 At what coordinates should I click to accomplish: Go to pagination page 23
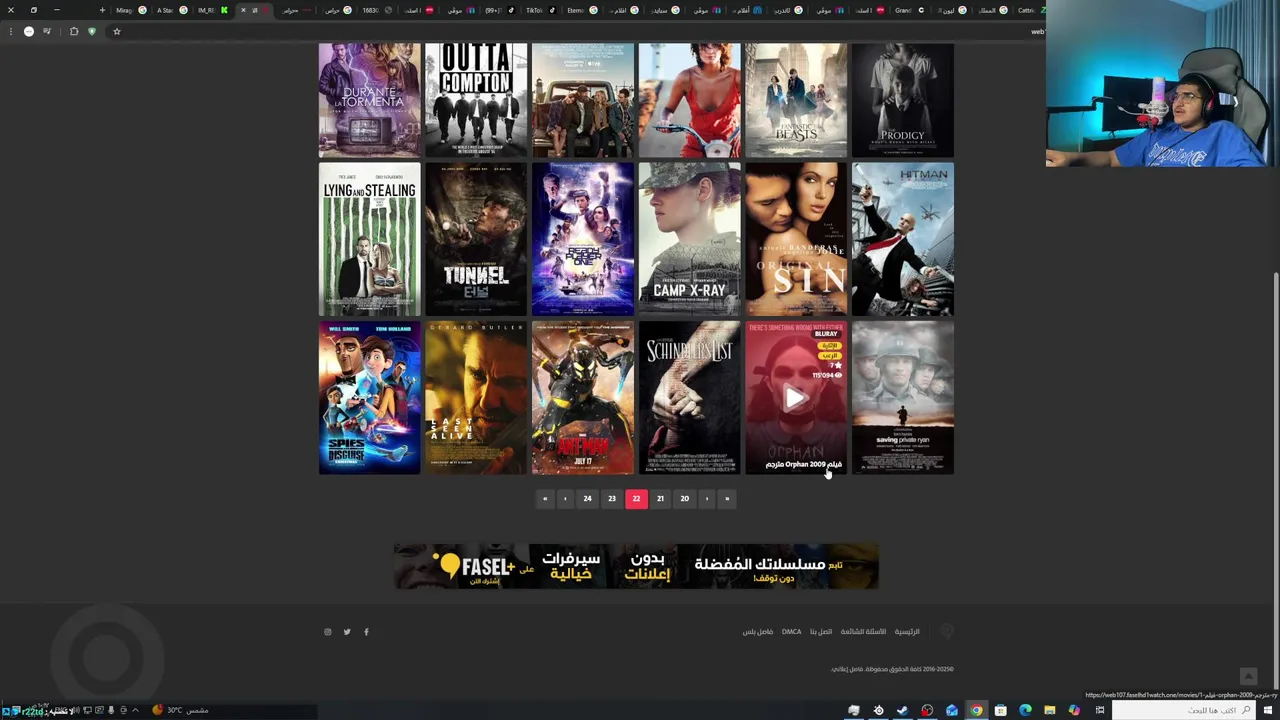[612, 498]
